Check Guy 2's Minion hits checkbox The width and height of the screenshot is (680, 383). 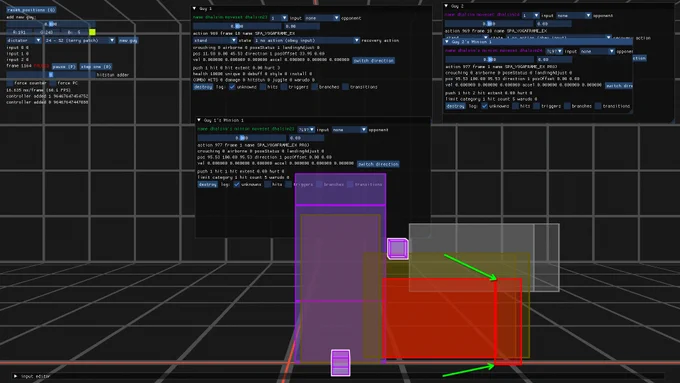(x=515, y=106)
